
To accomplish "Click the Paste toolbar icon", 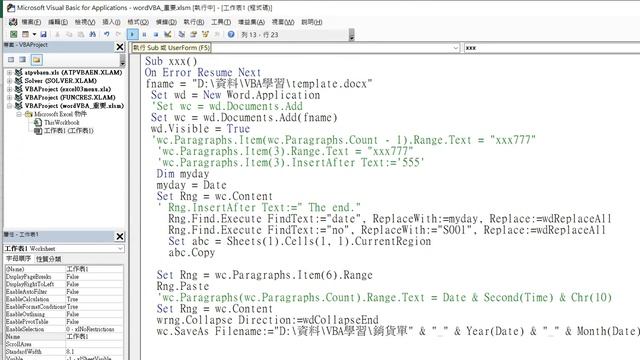I will pyautogui.click(x=81, y=35).
